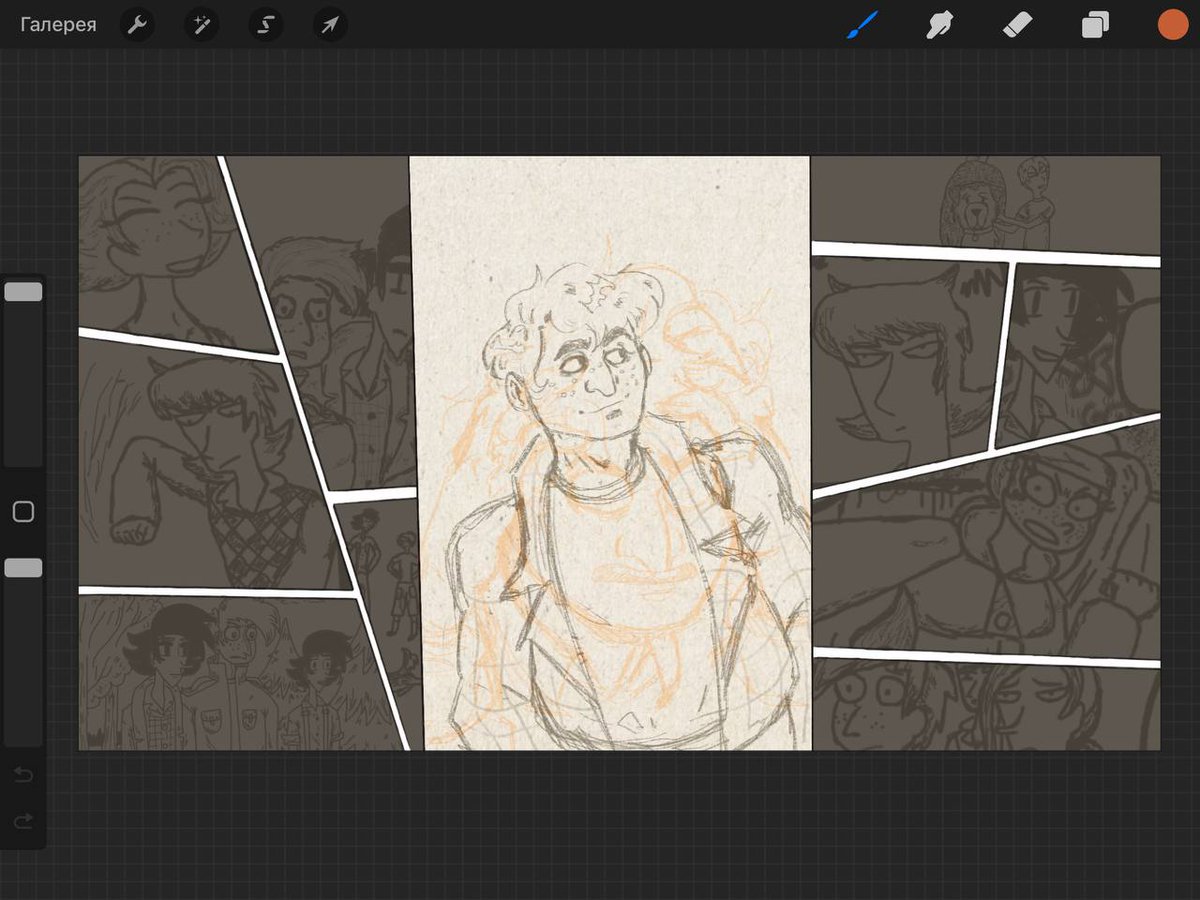Viewport: 1200px width, 900px height.
Task: Click the brush size slider handle
Action: coord(23,292)
